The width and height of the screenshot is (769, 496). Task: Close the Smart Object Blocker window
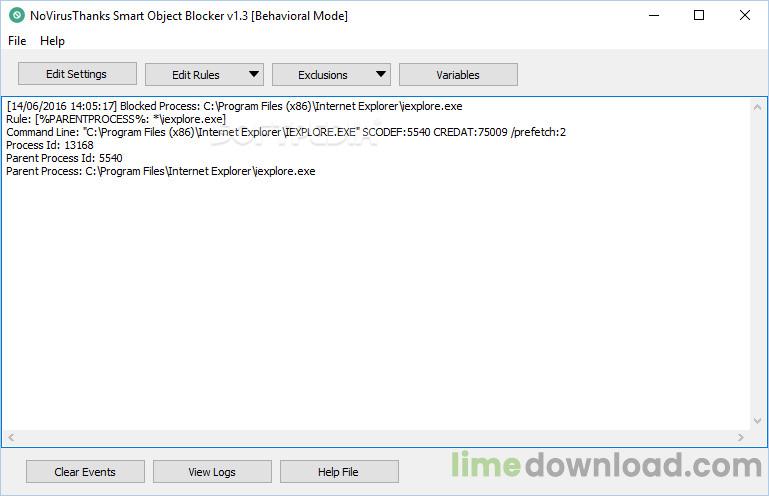click(744, 15)
